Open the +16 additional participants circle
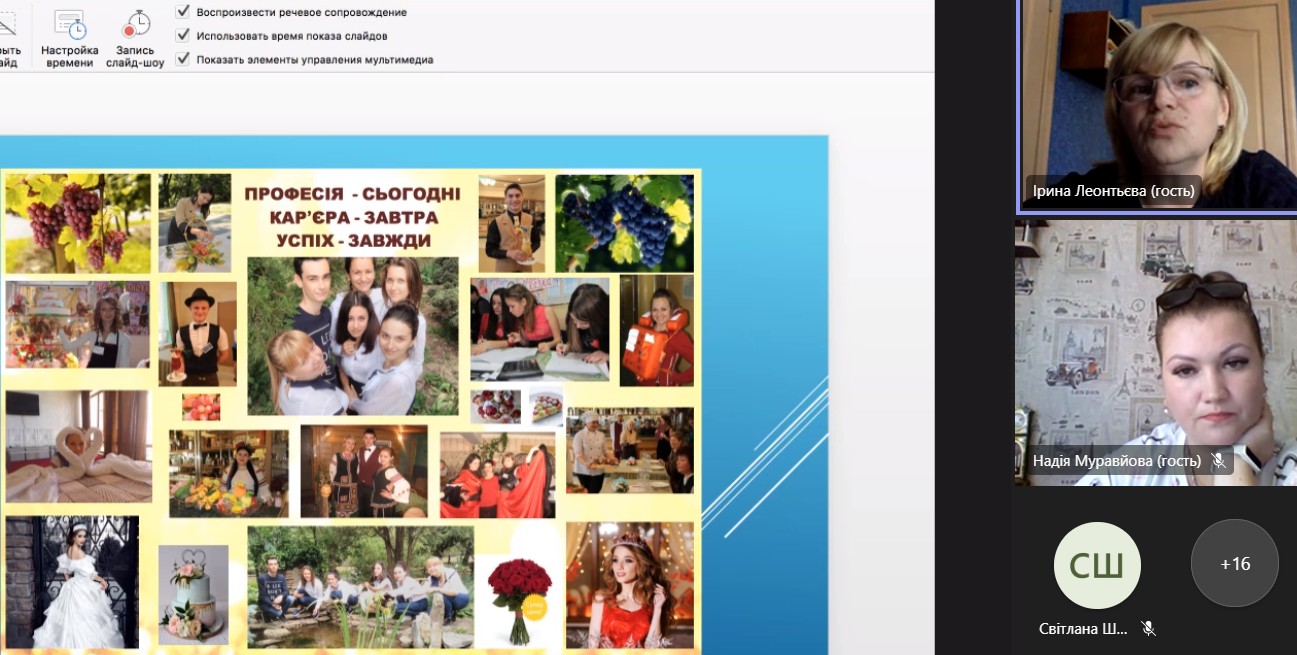Viewport: 1297px width, 655px height. [x=1234, y=564]
